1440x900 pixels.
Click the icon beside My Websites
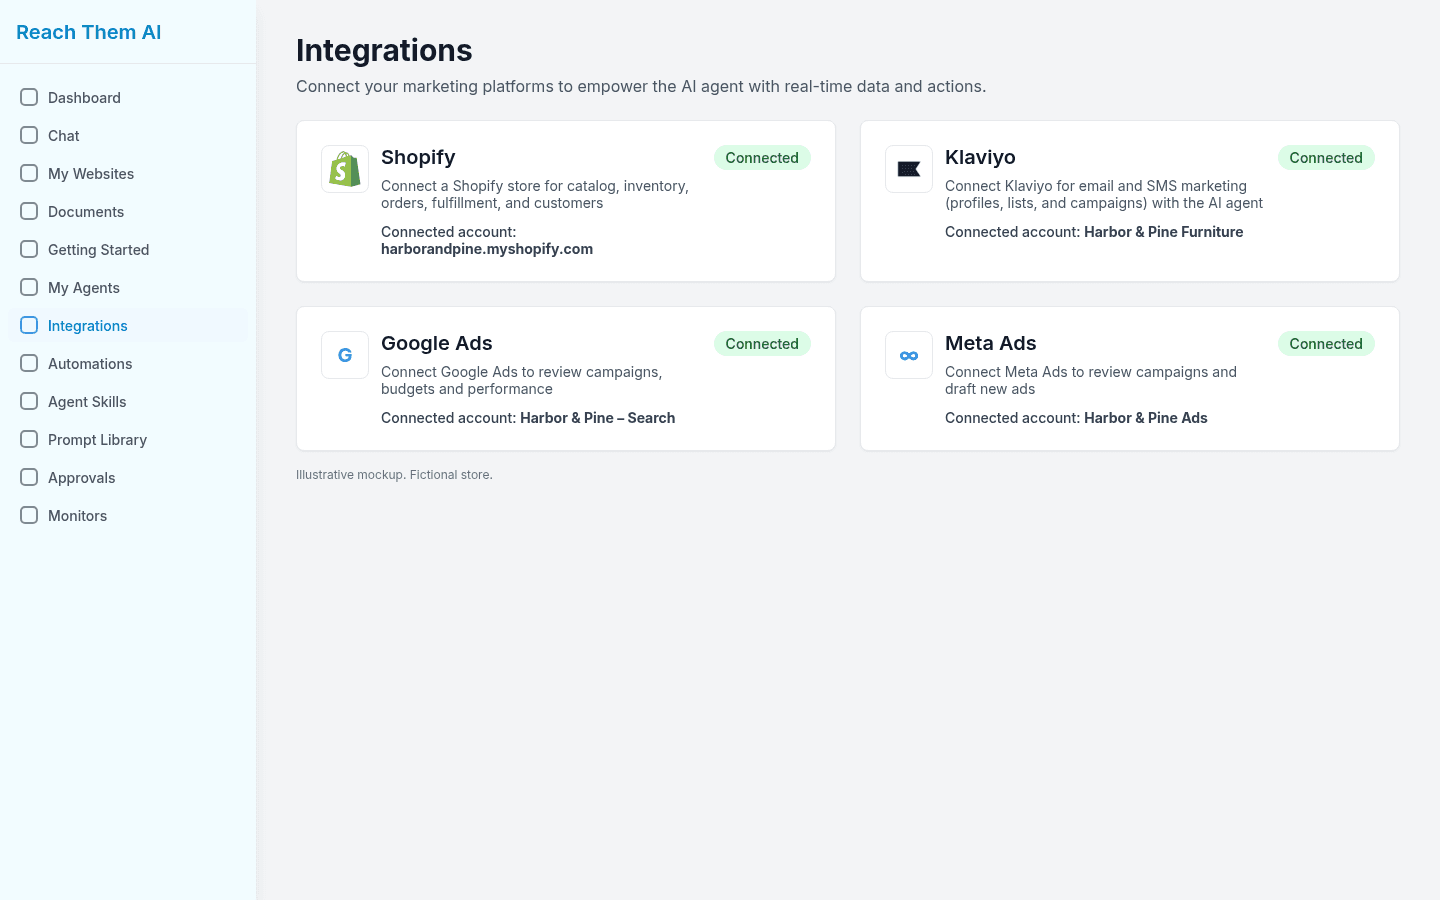pyautogui.click(x=29, y=173)
